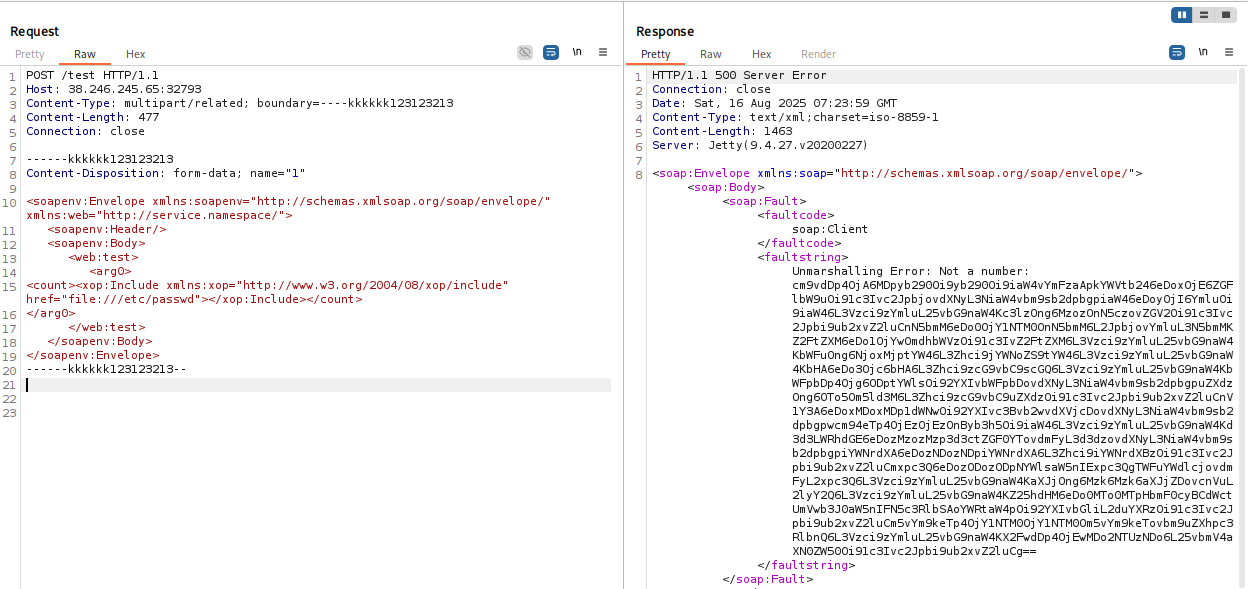Toggle \n non-printable characters in Request panel

tap(577, 52)
